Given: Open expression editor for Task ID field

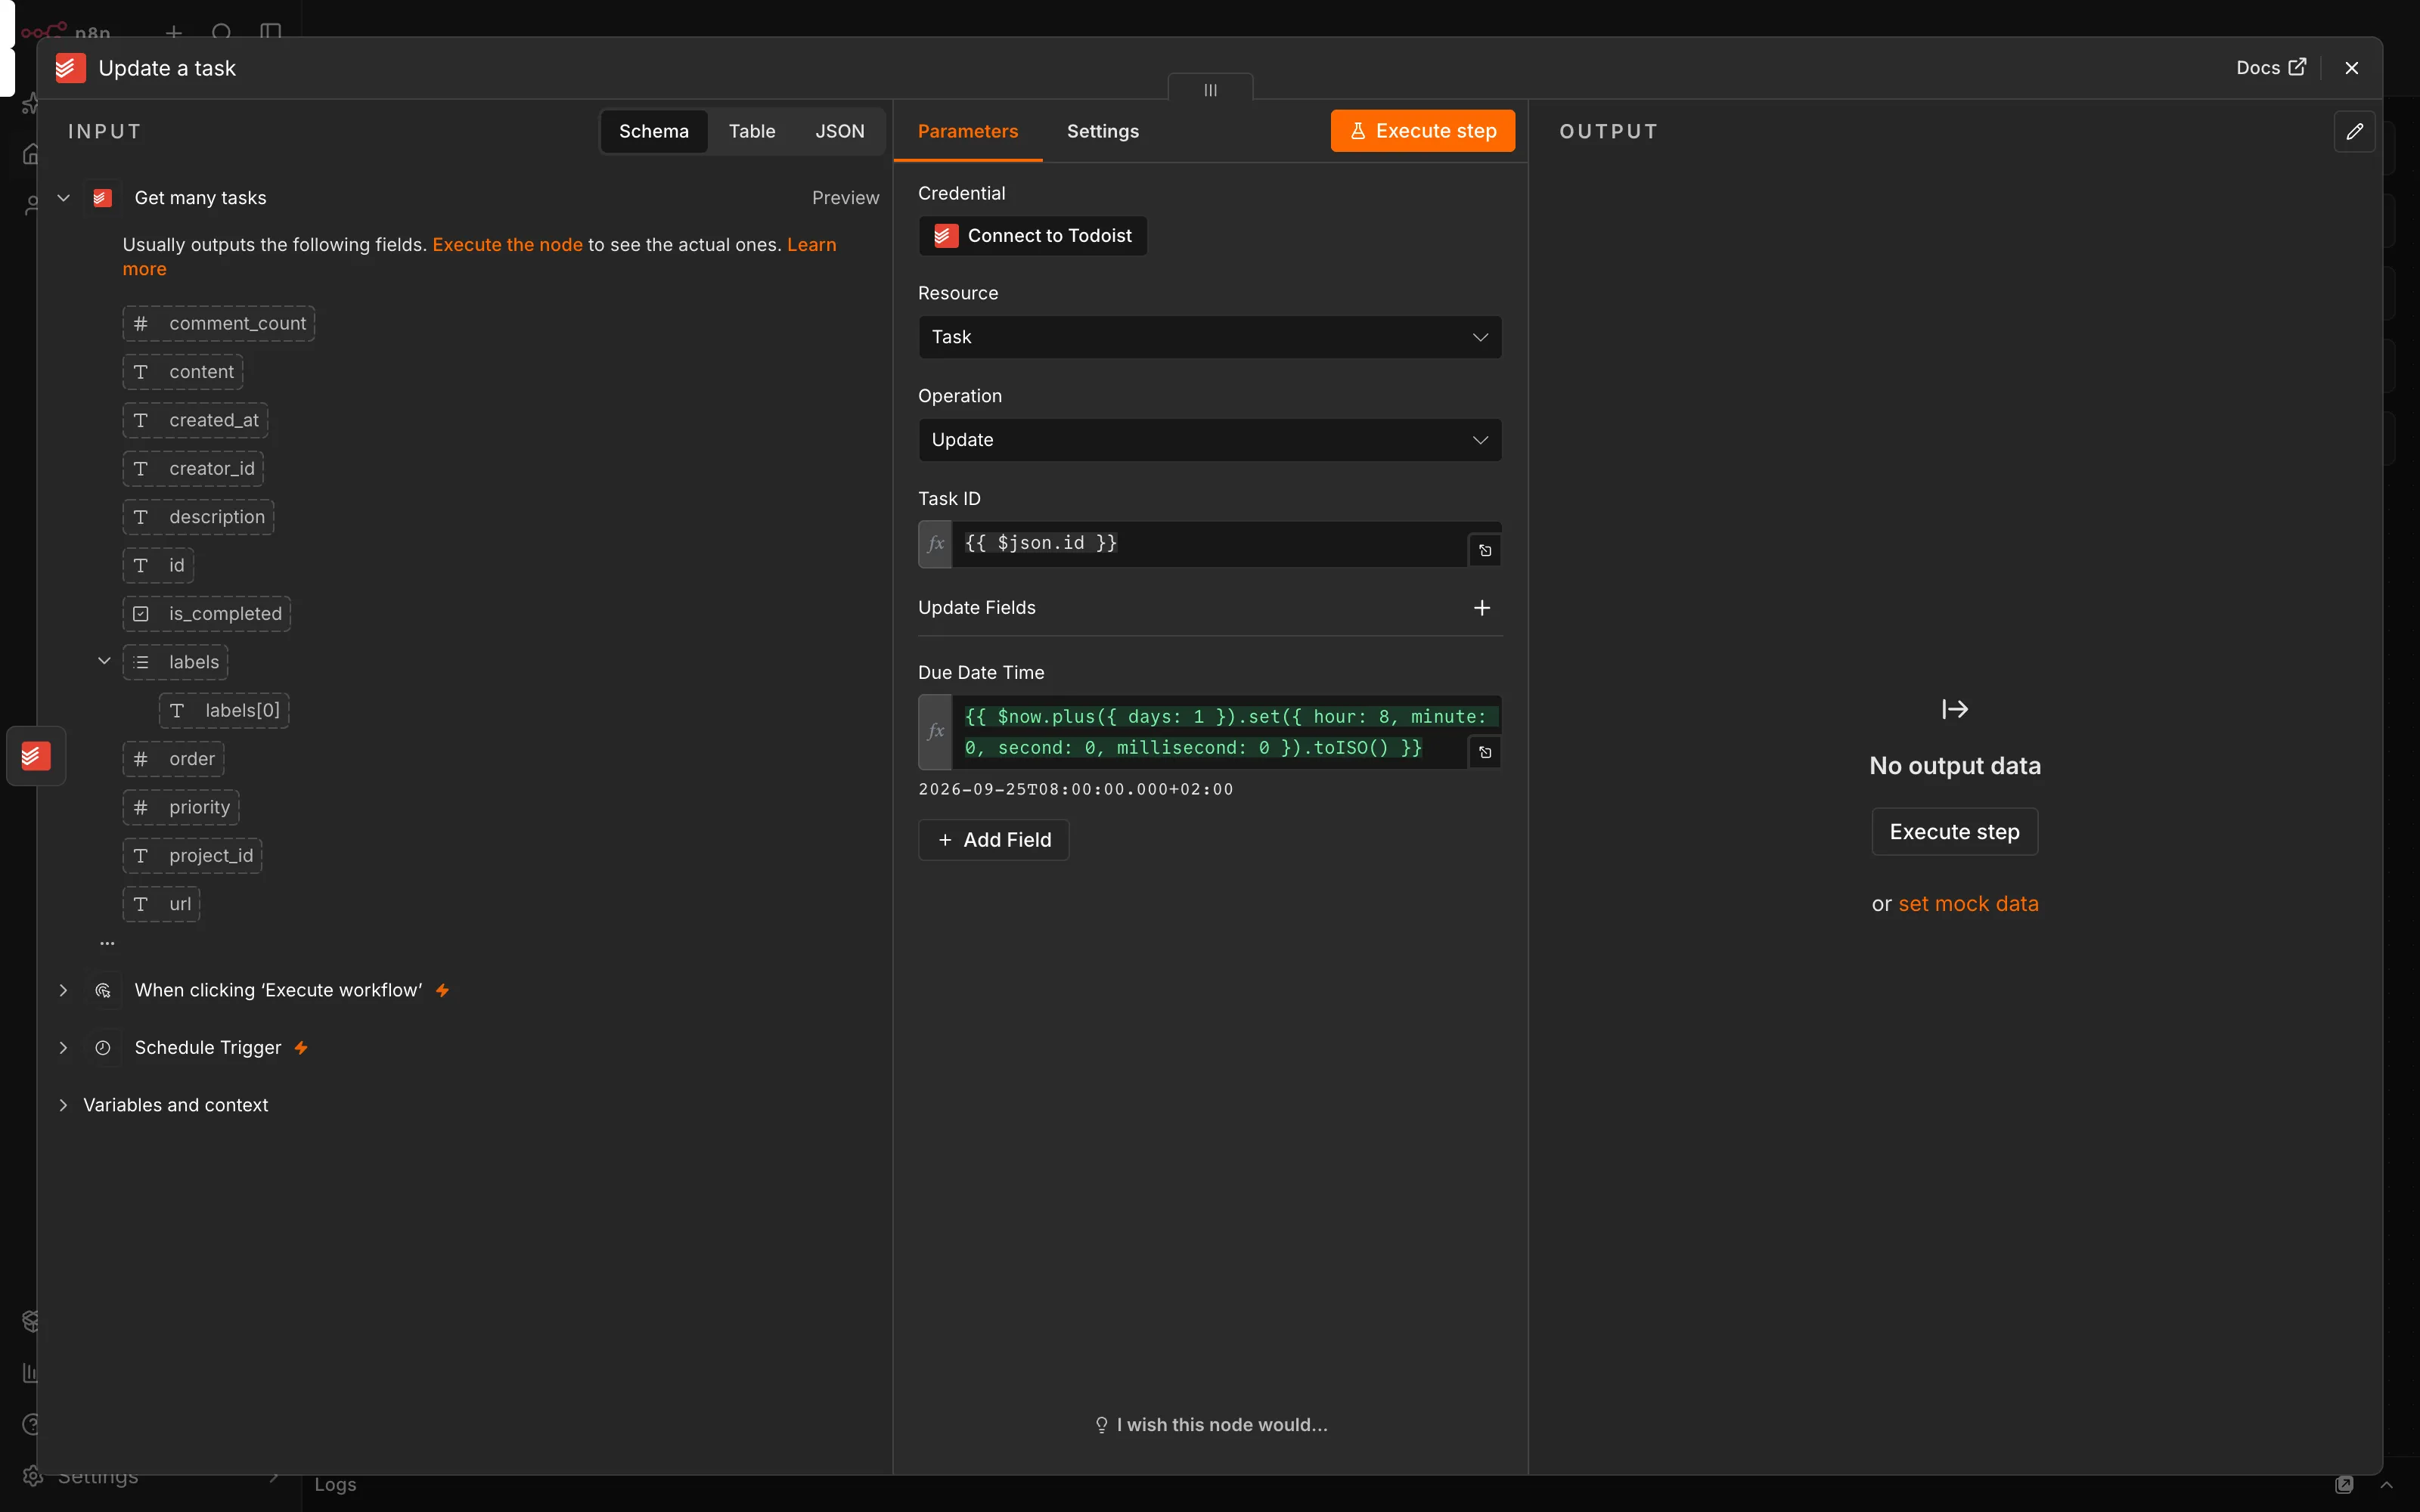Looking at the screenshot, I should pos(1485,550).
